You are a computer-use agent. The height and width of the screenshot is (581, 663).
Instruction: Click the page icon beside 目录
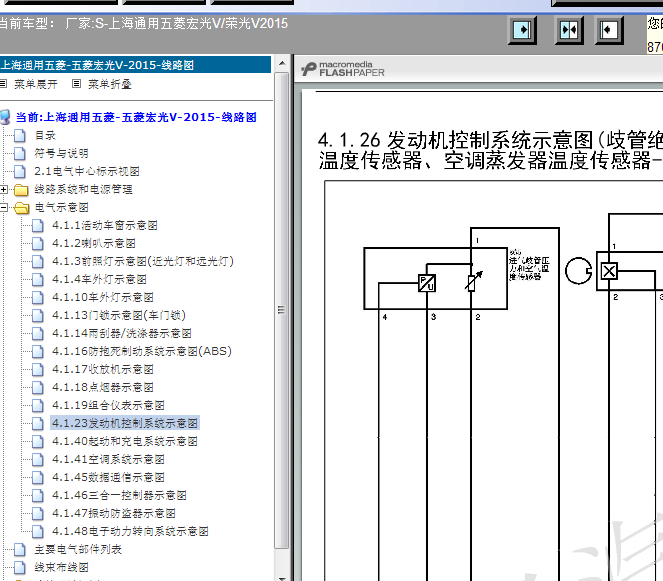[20, 135]
